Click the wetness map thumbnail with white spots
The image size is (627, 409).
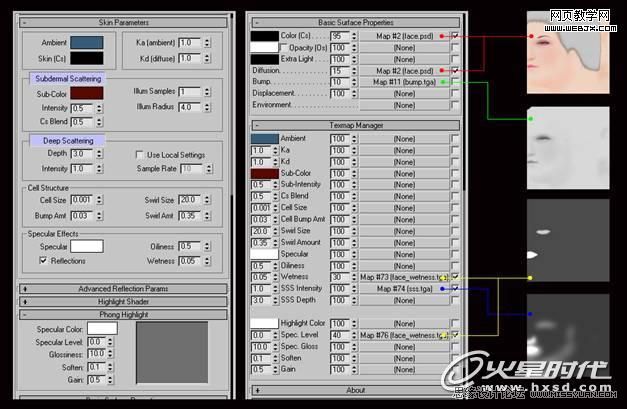tap(568, 240)
